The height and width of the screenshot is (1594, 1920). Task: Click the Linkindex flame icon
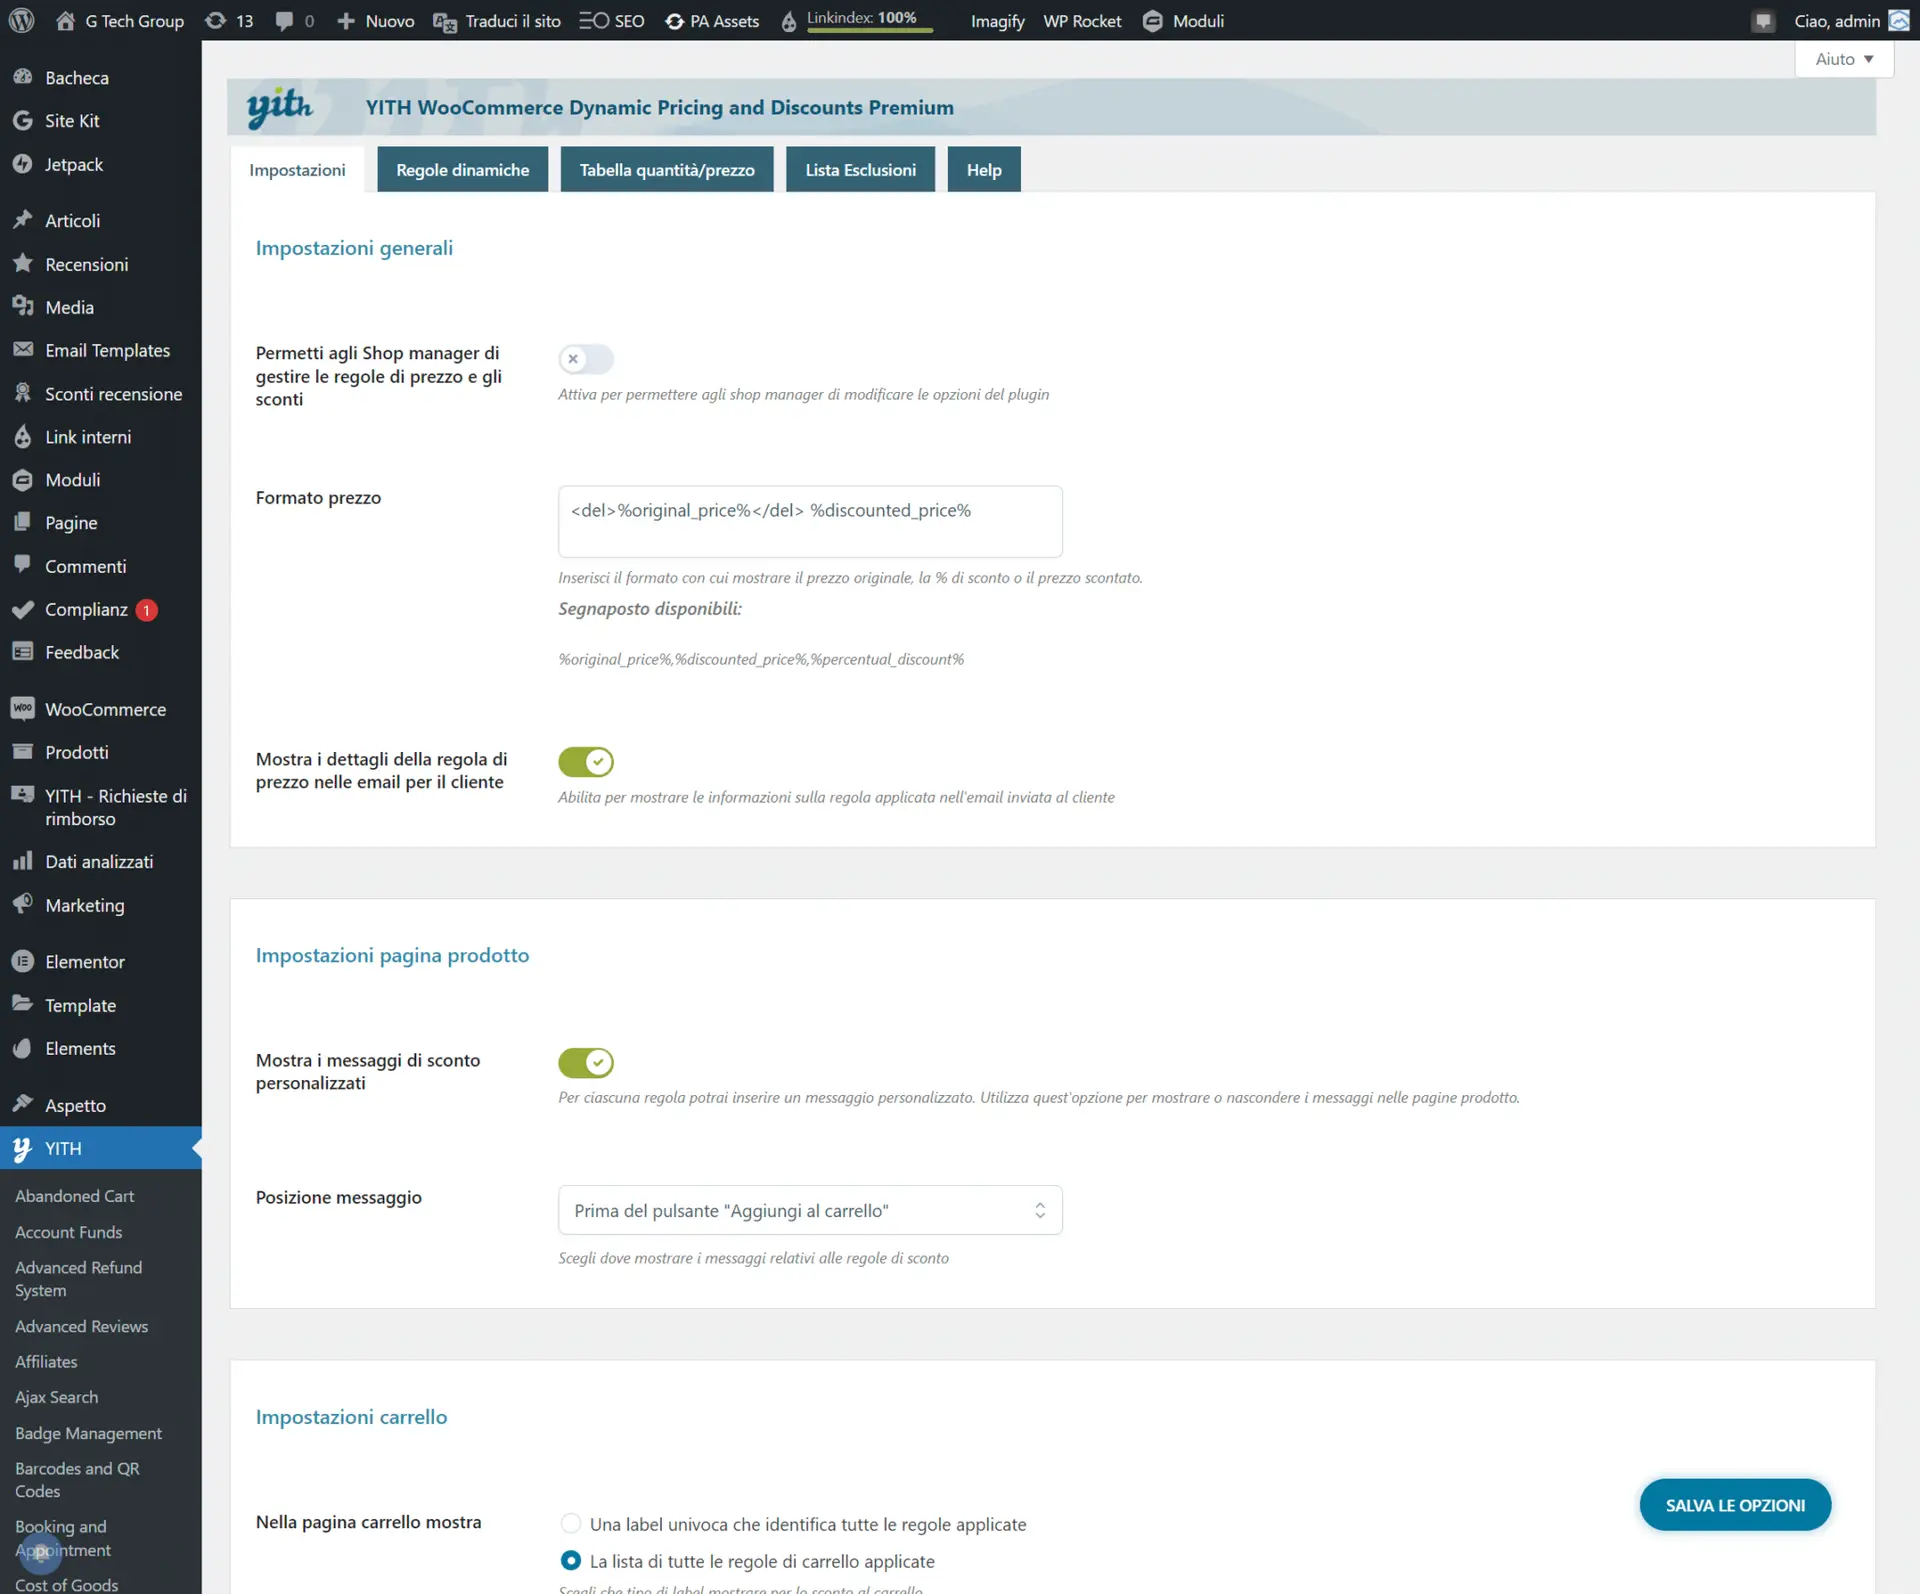tap(789, 21)
